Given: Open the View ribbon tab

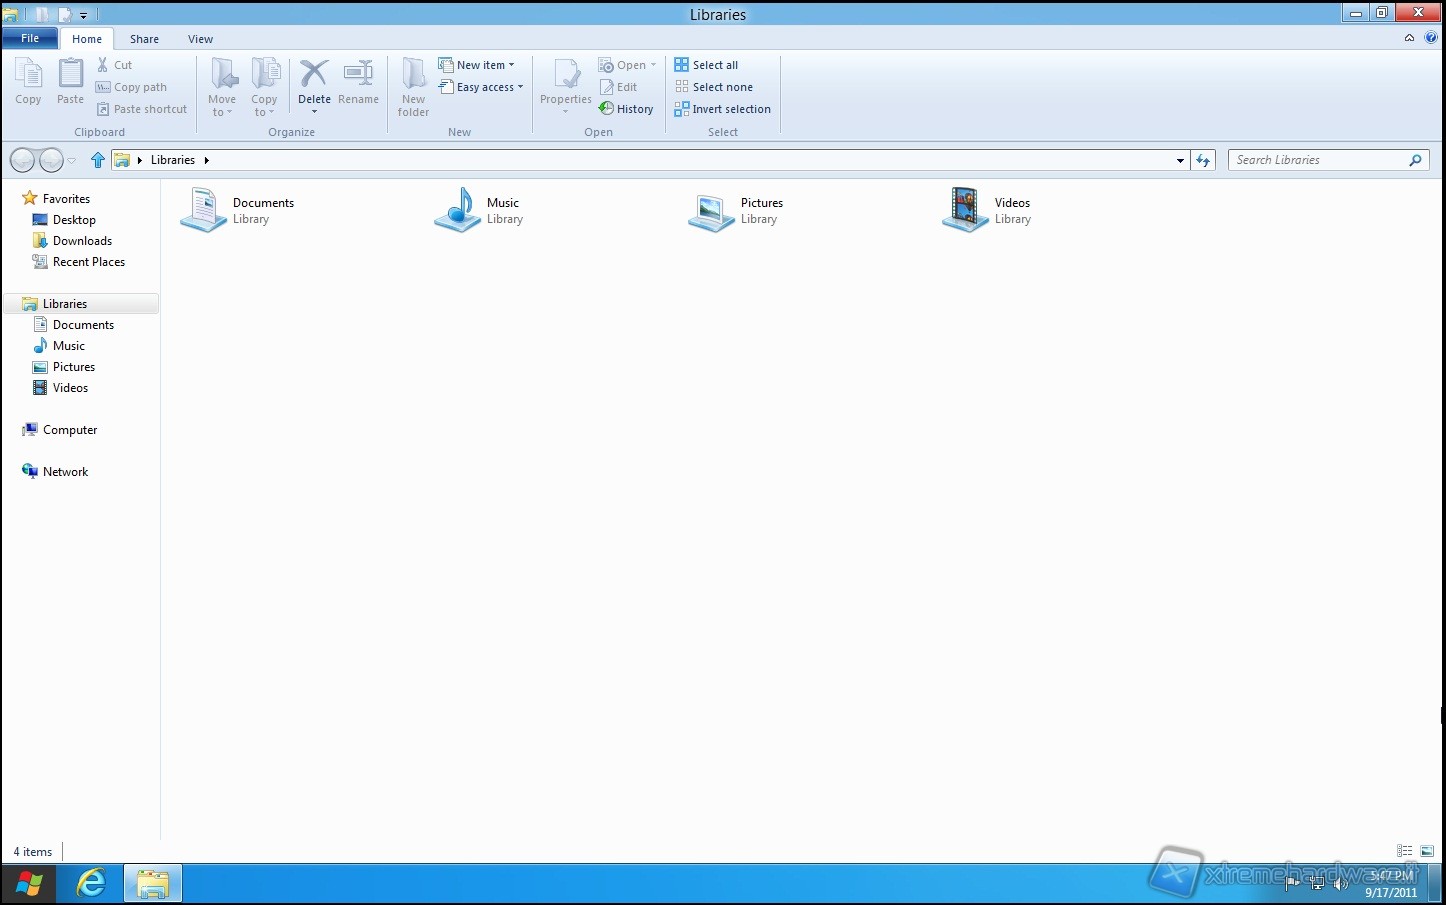Looking at the screenshot, I should coord(200,39).
